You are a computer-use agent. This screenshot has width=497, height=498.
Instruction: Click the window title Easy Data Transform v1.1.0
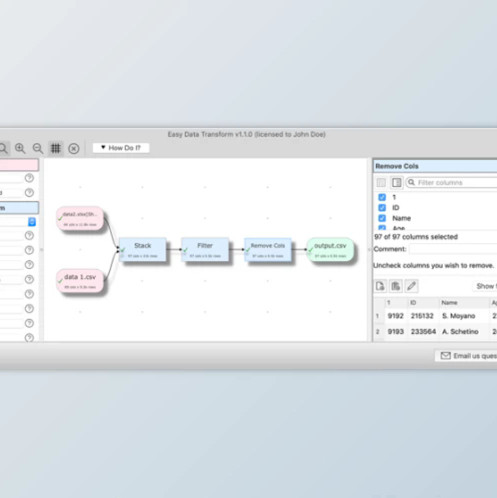click(247, 134)
